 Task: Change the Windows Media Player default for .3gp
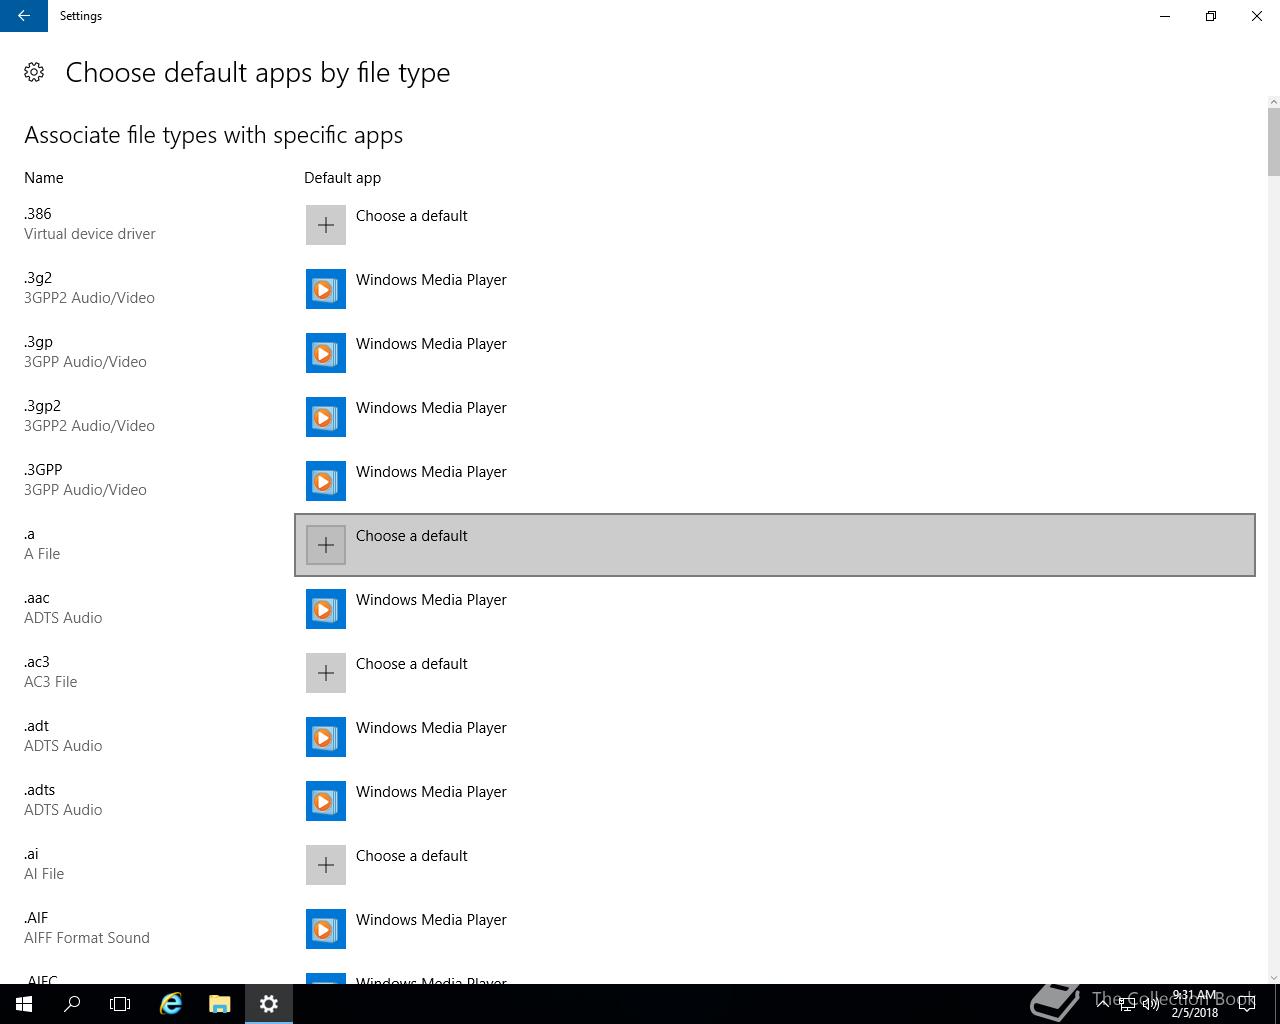[x=775, y=353]
